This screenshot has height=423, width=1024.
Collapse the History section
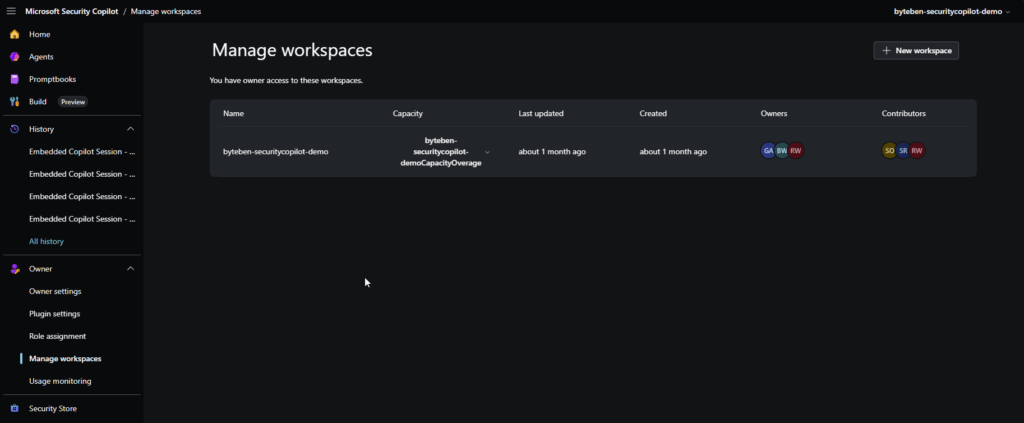(130, 129)
